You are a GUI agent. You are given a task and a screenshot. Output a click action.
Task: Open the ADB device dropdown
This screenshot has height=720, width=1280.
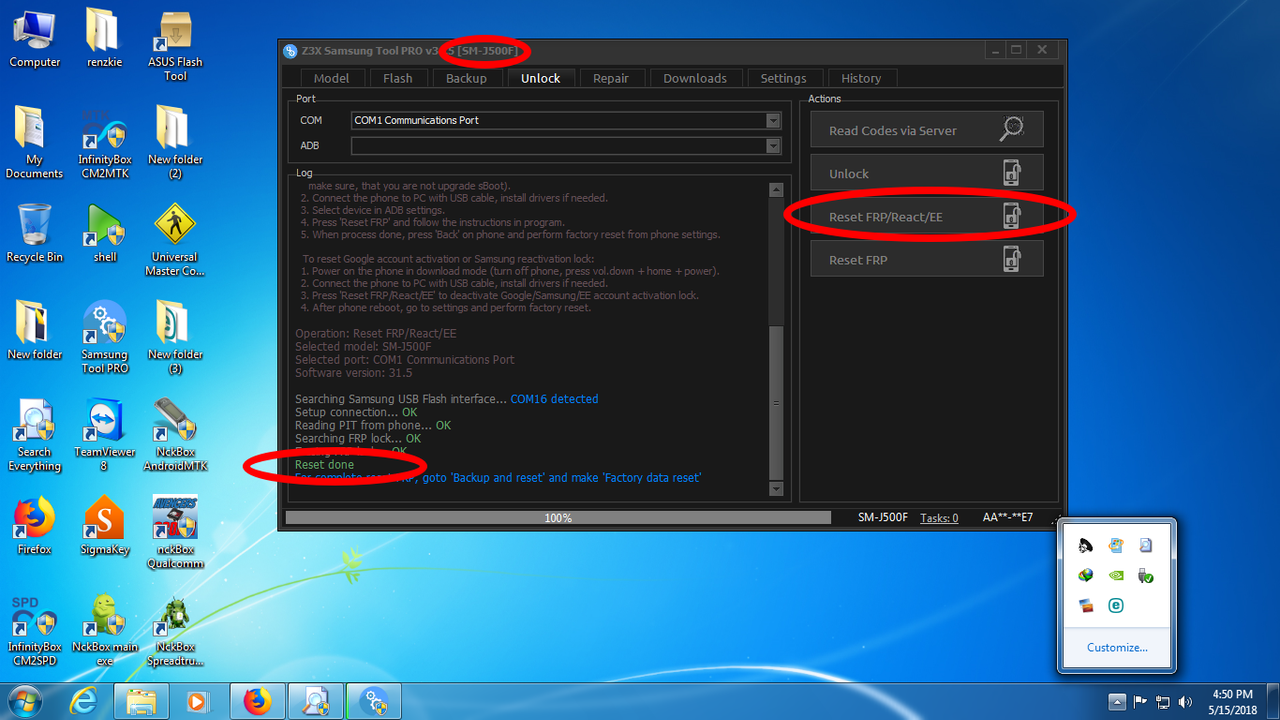pyautogui.click(x=773, y=146)
